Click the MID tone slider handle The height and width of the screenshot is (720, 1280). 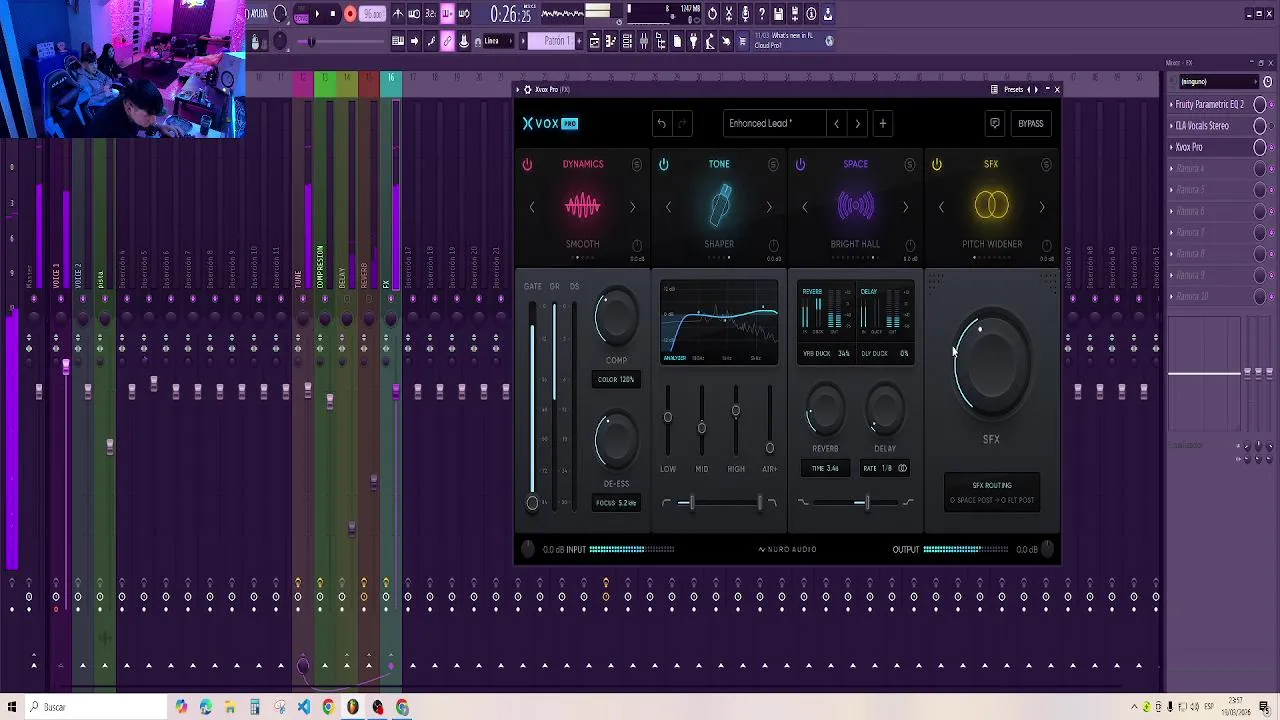(701, 428)
